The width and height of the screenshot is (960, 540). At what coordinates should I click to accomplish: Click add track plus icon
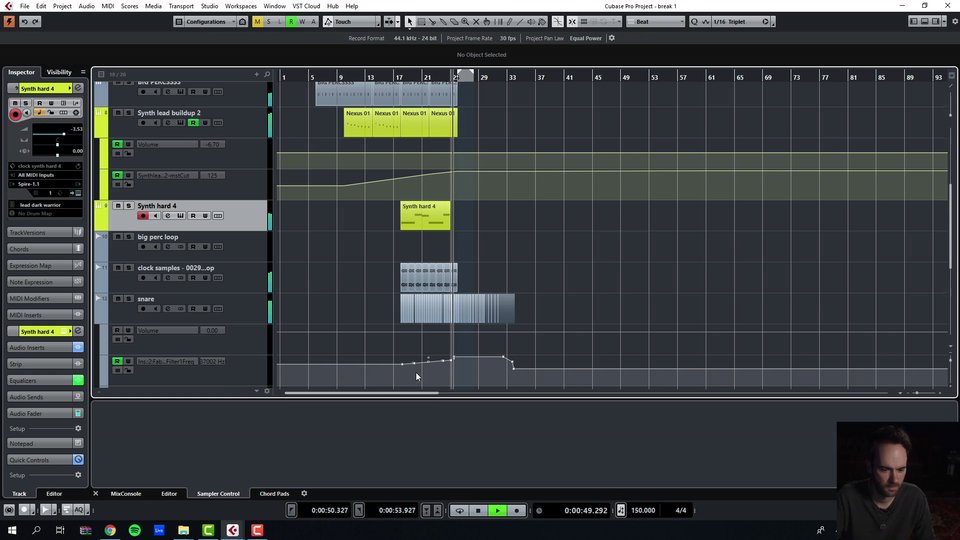point(257,74)
